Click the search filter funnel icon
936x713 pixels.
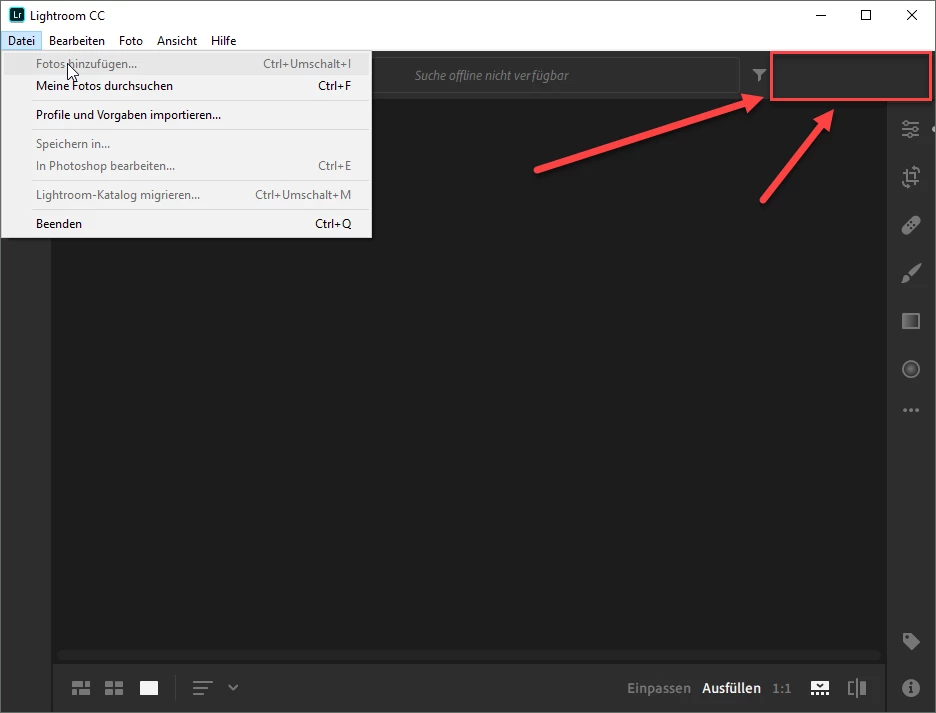coord(759,75)
